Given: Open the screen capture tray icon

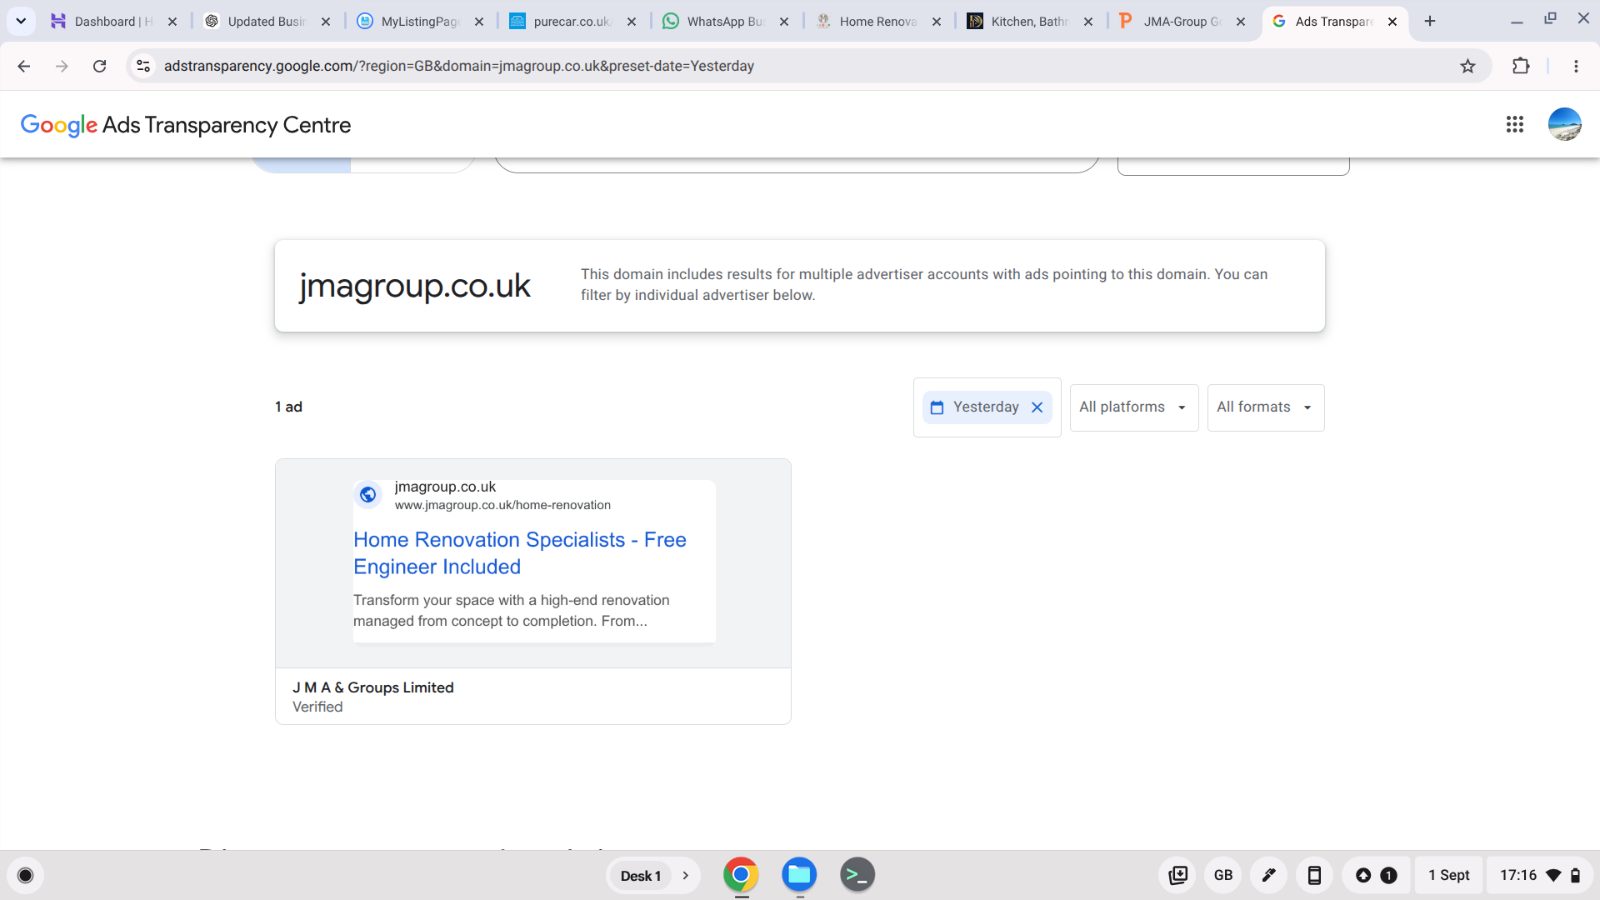Looking at the screenshot, I should [x=1178, y=876].
